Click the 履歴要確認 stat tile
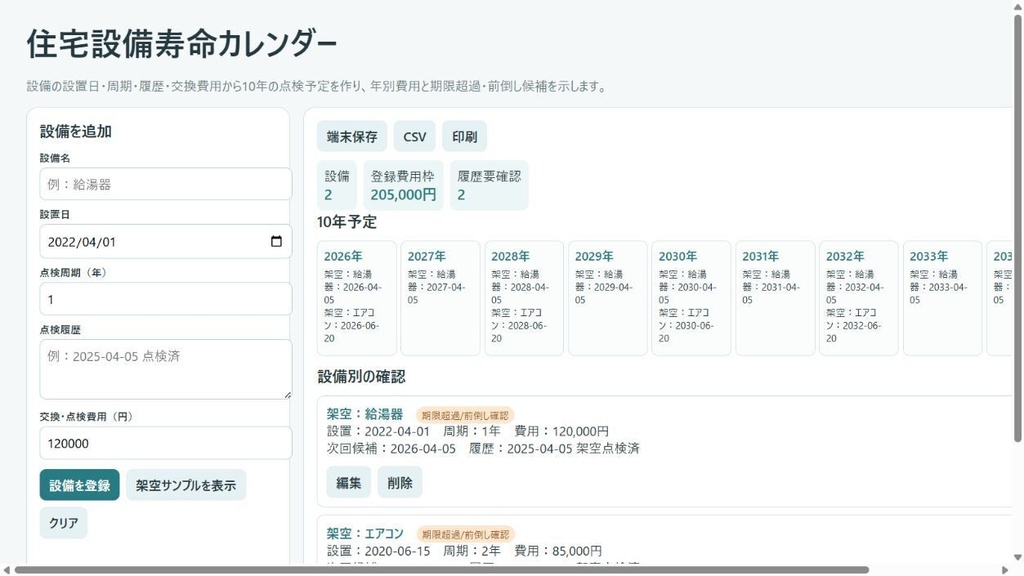 click(489, 185)
